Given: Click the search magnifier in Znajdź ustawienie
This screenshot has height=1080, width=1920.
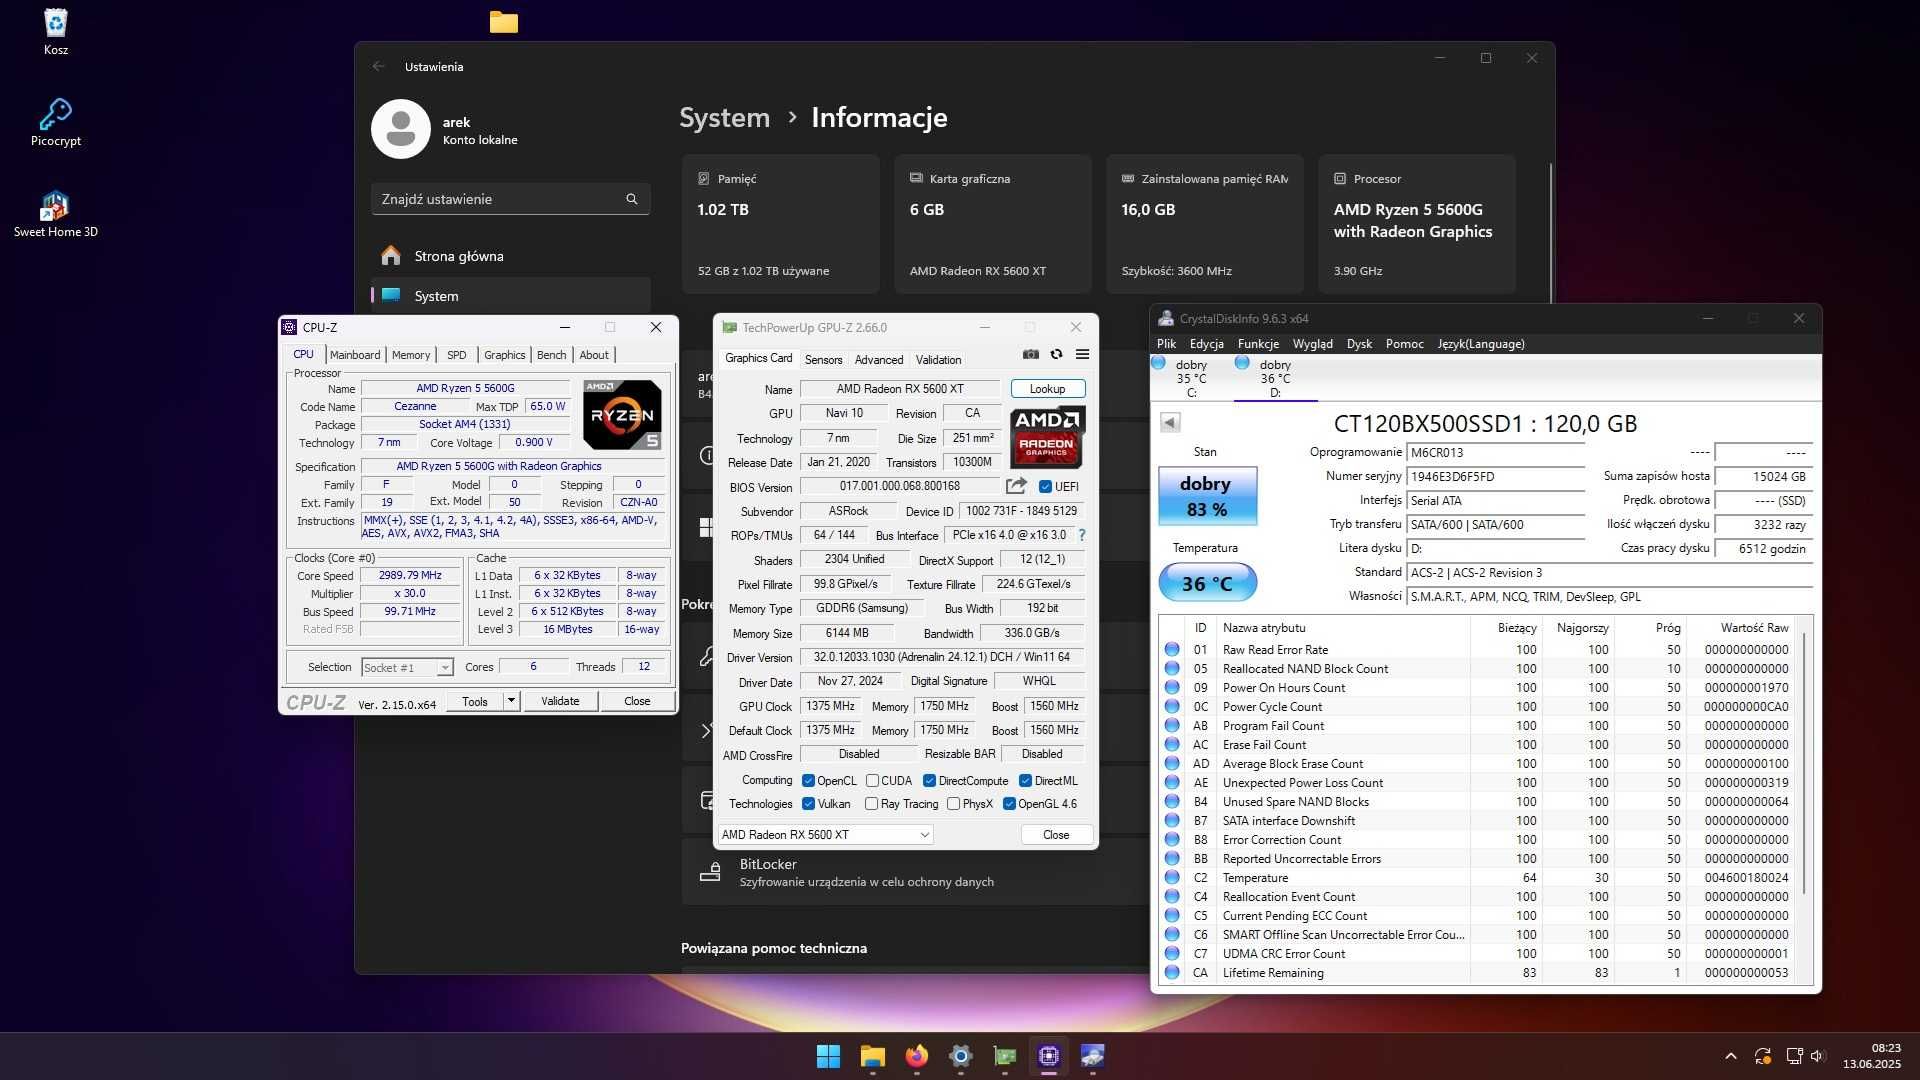Looking at the screenshot, I should pos(632,199).
